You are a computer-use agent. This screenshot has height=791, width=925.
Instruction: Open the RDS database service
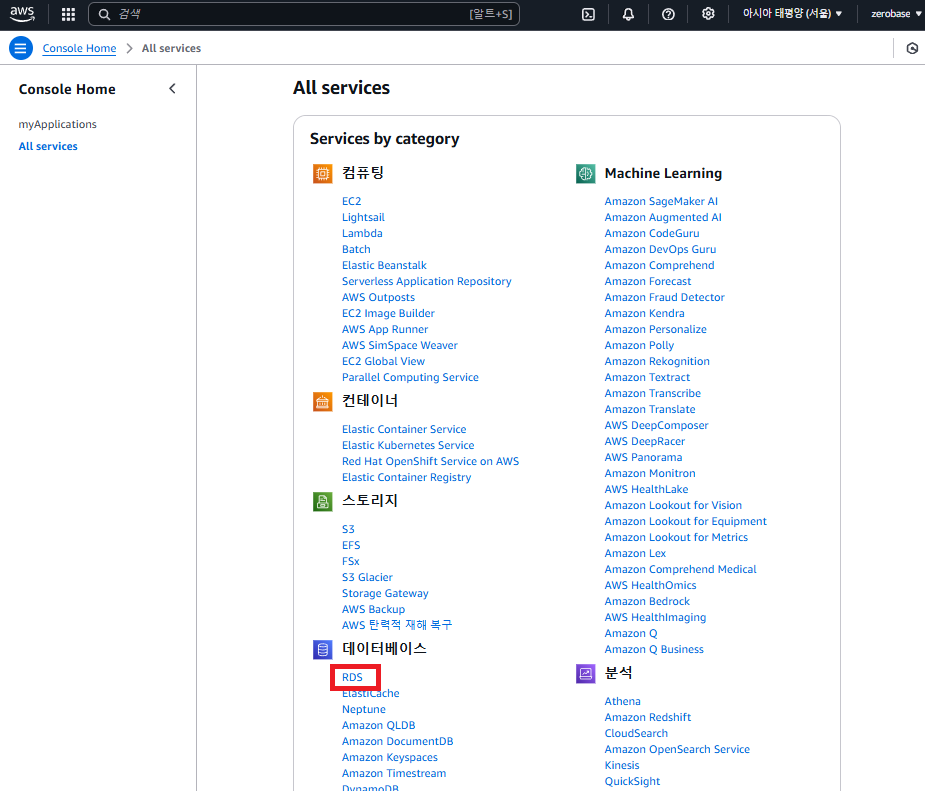pos(352,677)
